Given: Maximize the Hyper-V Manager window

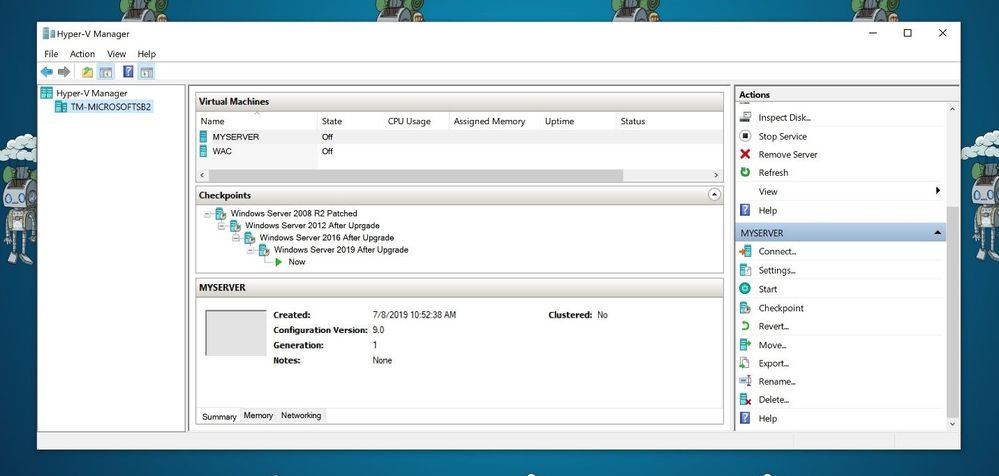Looking at the screenshot, I should [907, 33].
